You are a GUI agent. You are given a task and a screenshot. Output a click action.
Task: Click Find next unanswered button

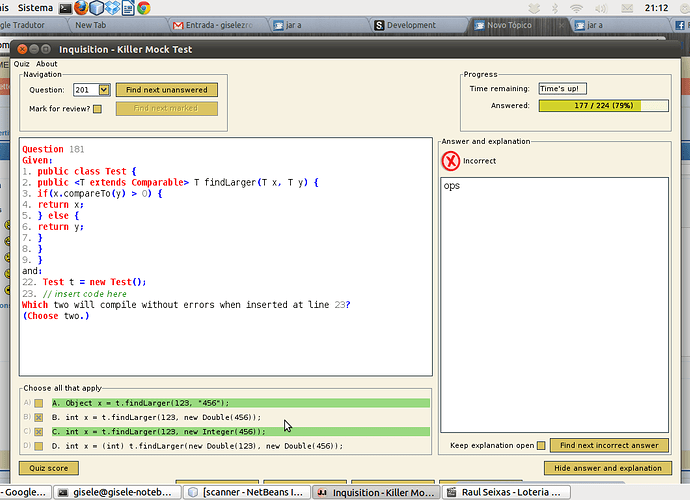(x=167, y=90)
